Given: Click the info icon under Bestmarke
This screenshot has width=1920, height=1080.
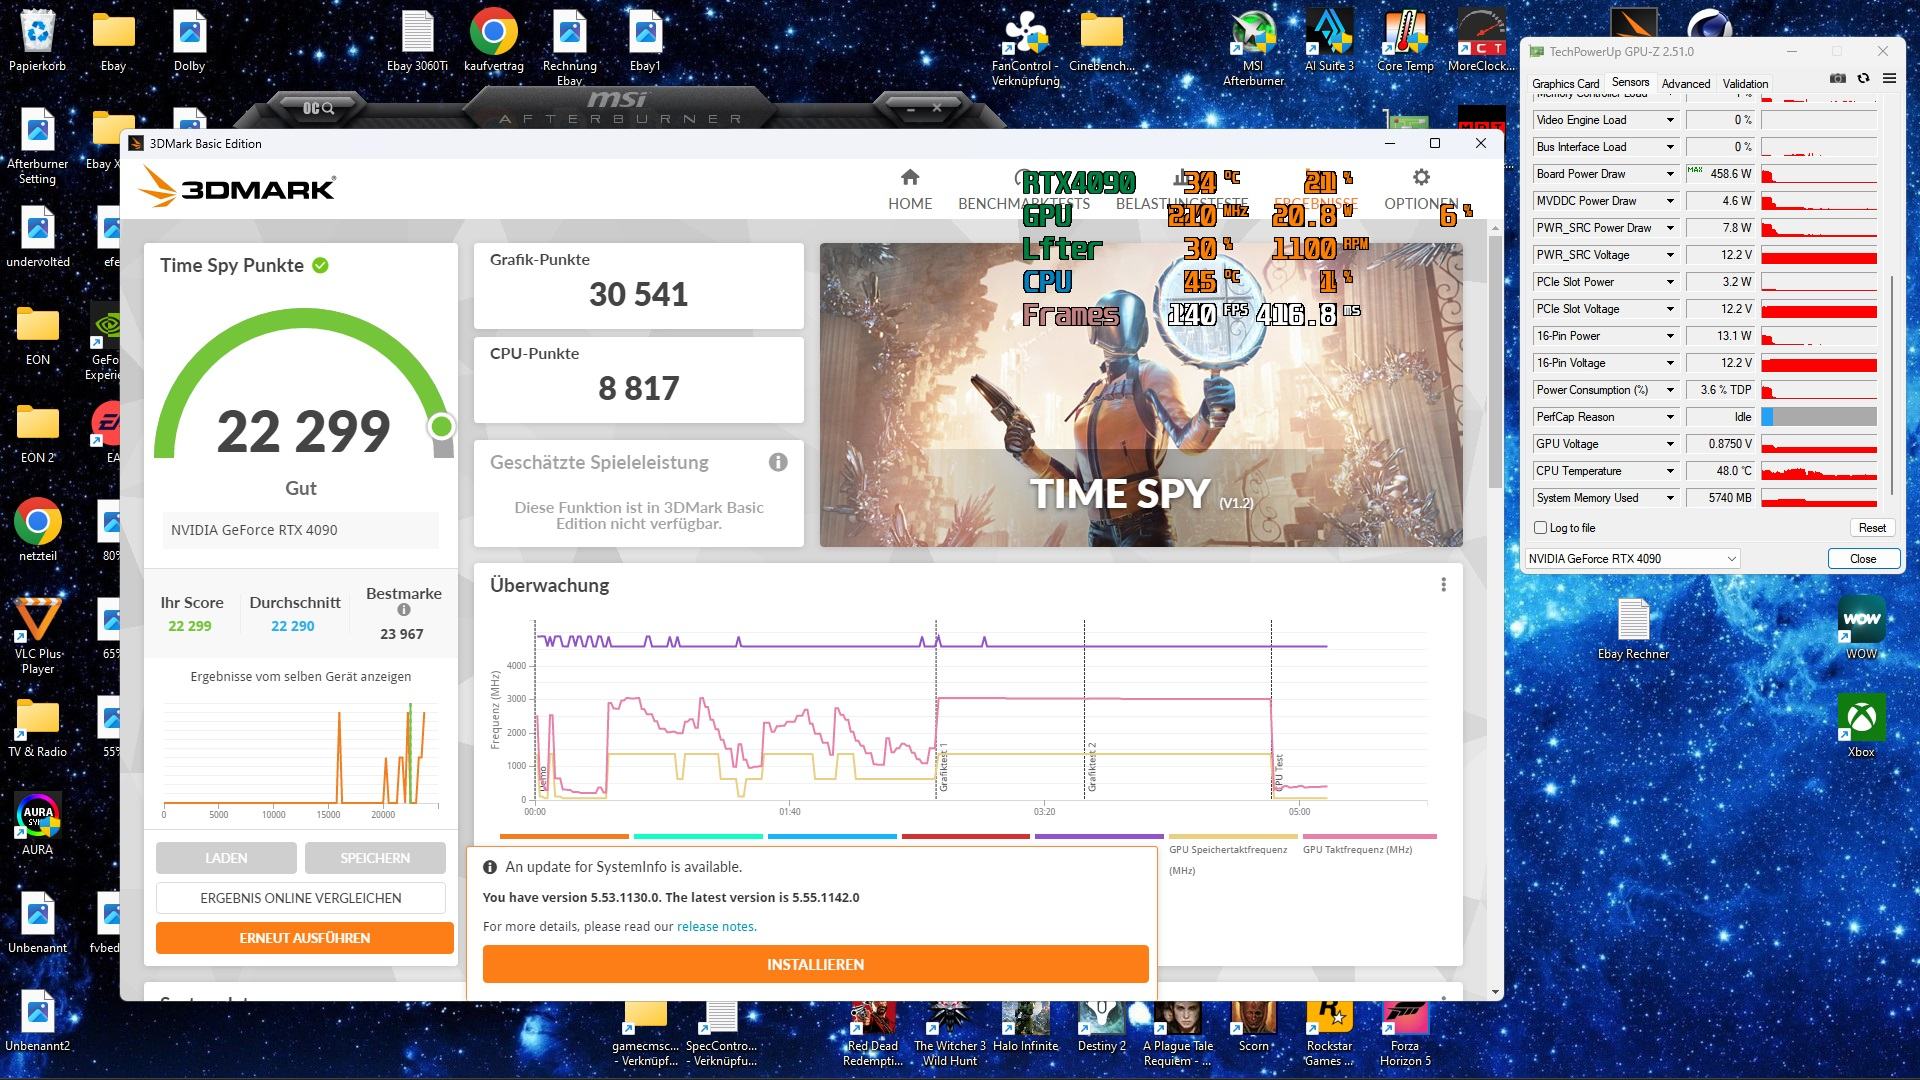Looking at the screenshot, I should pos(404,610).
